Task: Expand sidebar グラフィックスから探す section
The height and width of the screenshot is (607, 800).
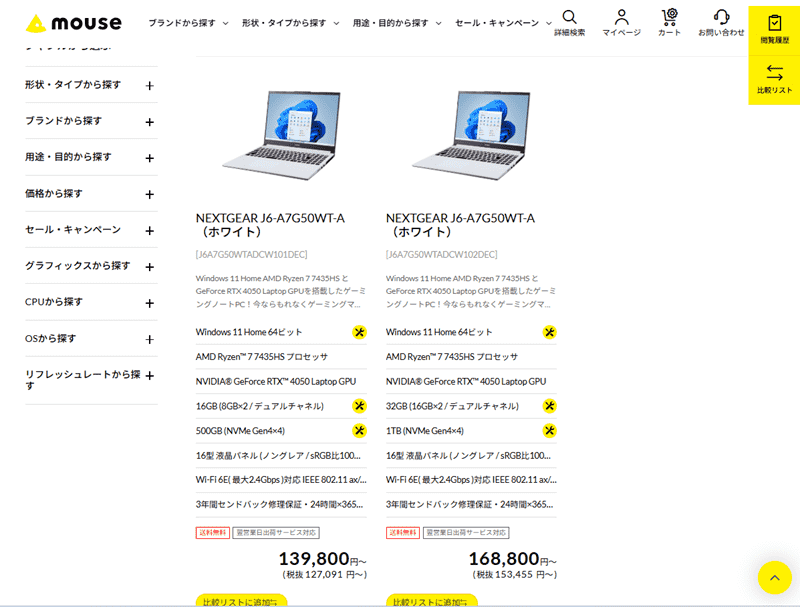Action: [x=91, y=266]
